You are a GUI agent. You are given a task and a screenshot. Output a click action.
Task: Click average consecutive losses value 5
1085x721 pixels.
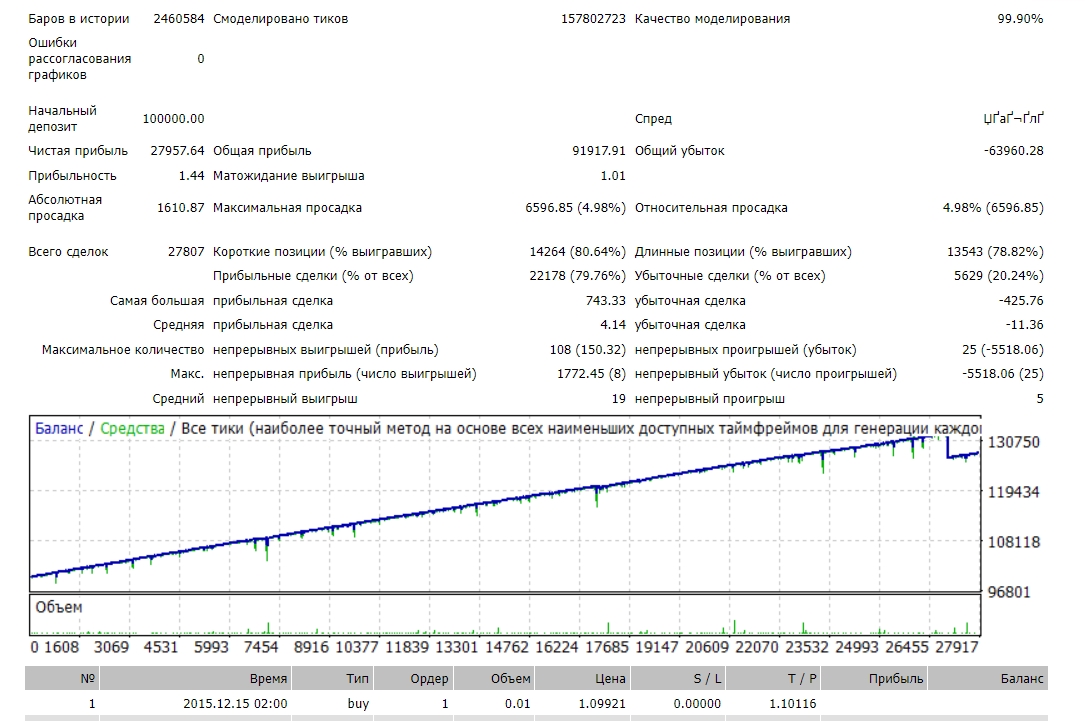(x=1039, y=399)
